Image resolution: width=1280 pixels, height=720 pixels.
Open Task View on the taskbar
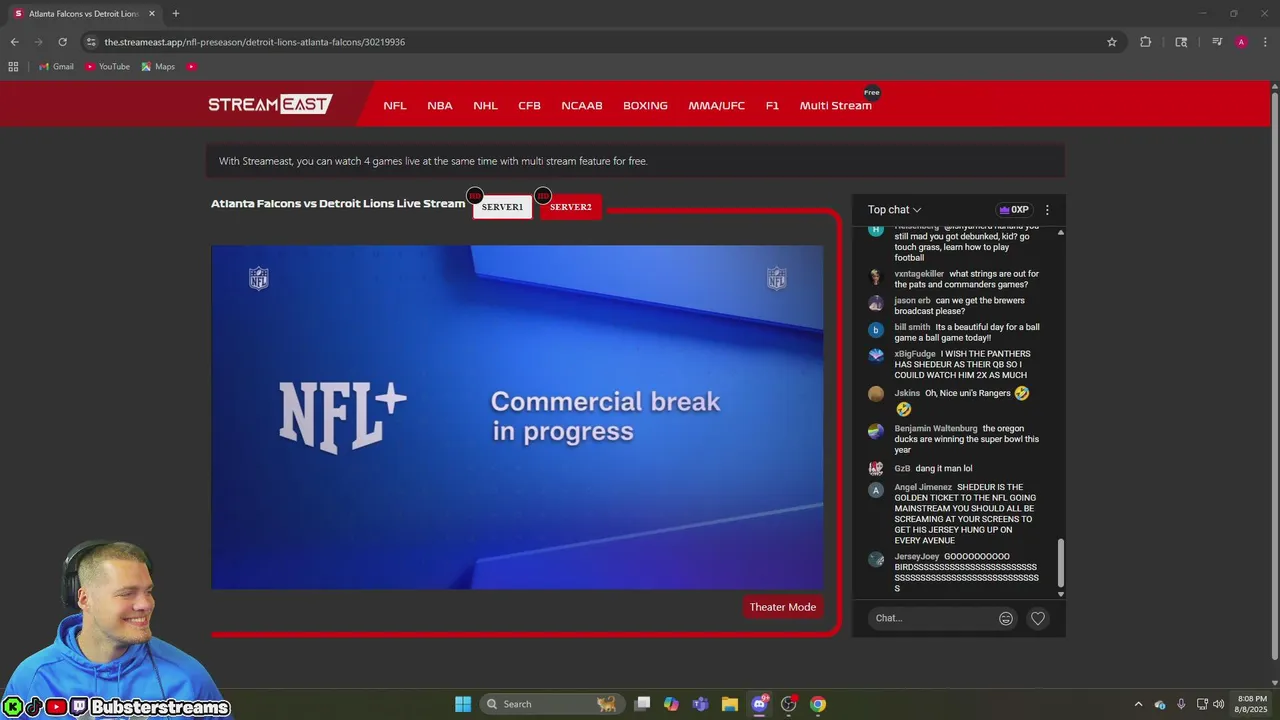tap(643, 704)
